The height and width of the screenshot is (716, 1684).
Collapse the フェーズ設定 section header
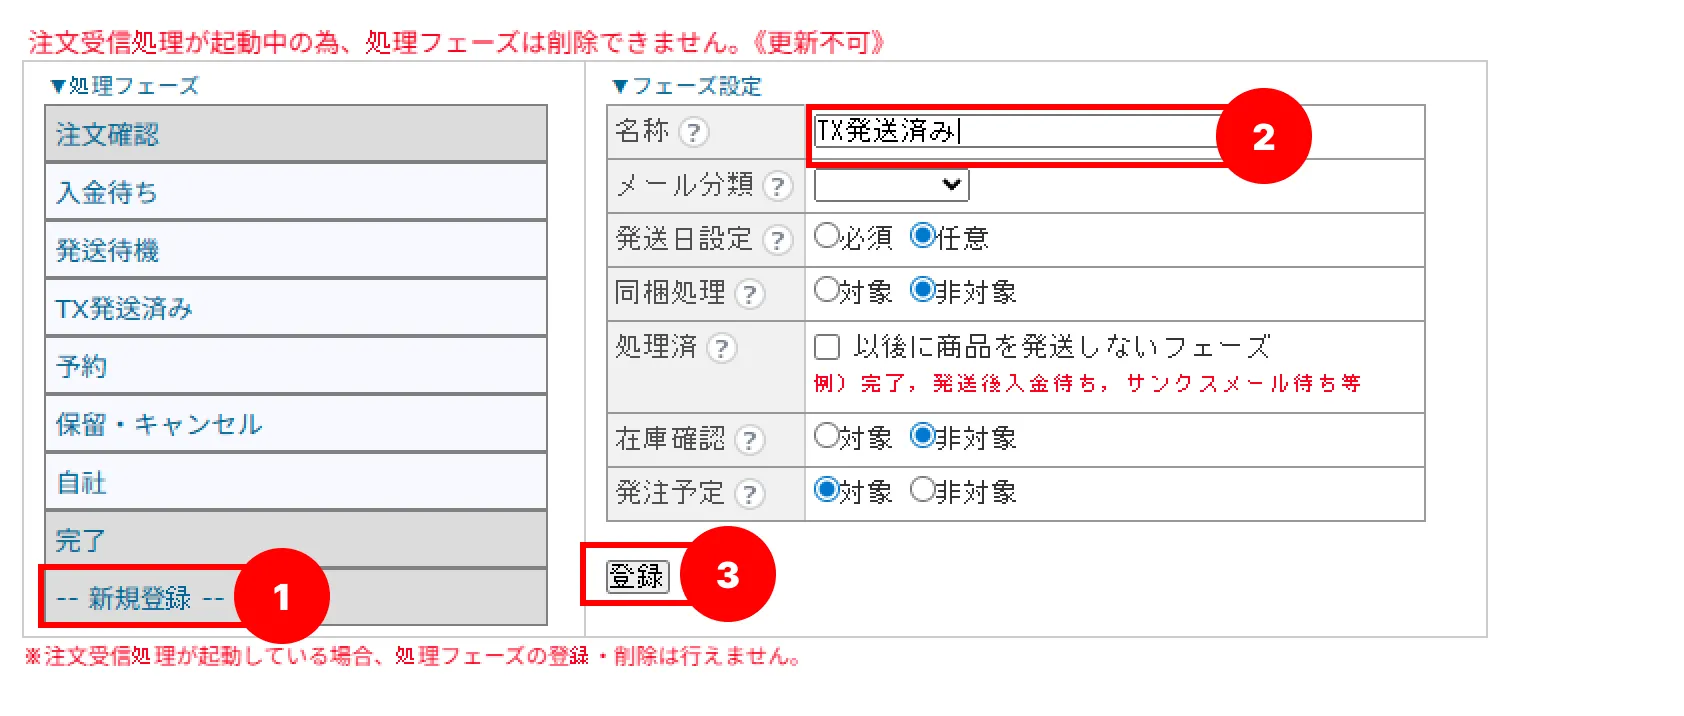pos(686,86)
